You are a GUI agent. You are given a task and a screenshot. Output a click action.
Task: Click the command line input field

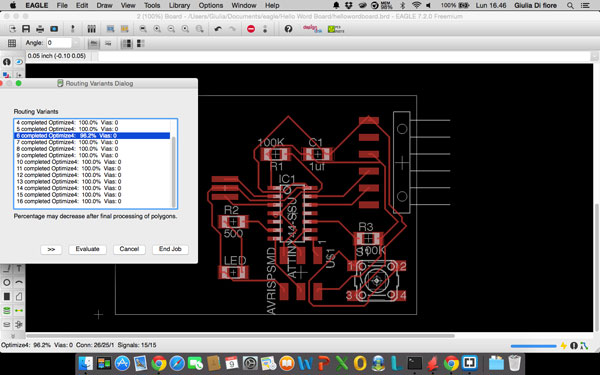point(344,56)
